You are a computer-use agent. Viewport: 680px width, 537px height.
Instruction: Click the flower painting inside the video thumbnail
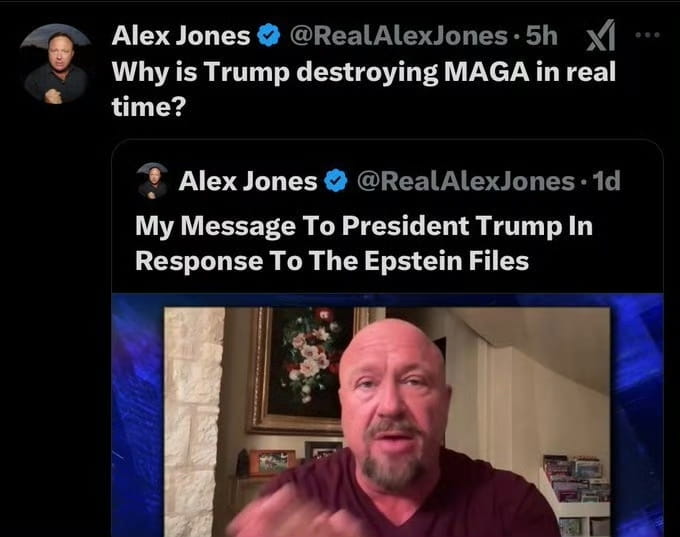point(306,370)
